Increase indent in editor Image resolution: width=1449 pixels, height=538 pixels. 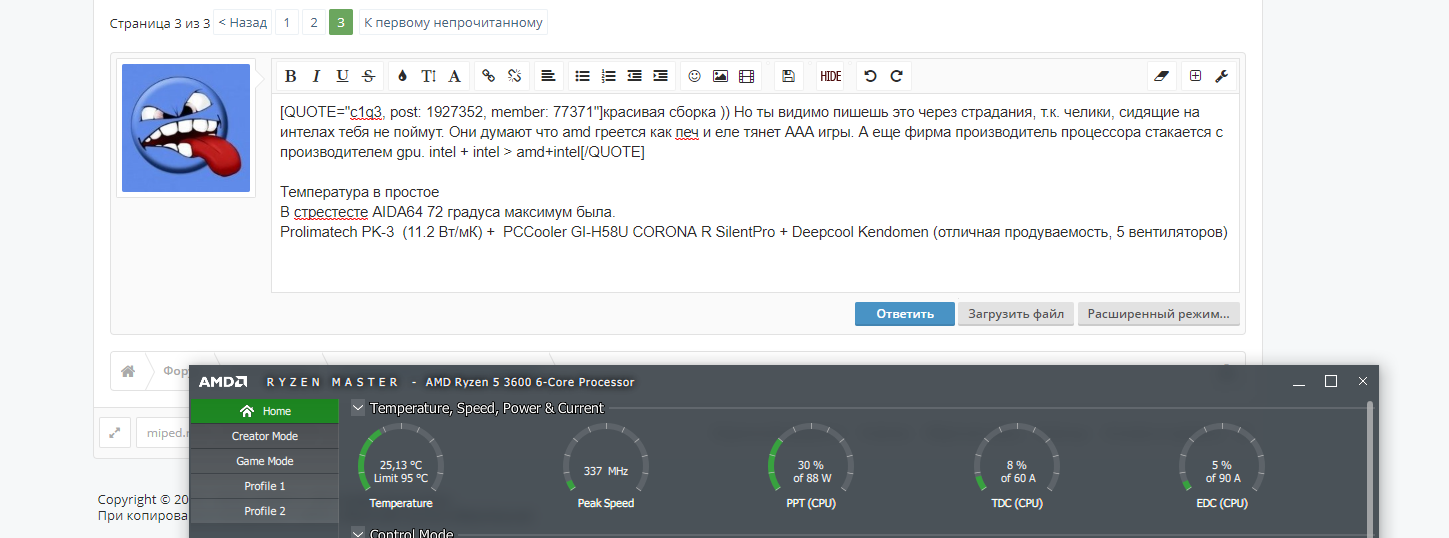coord(660,76)
